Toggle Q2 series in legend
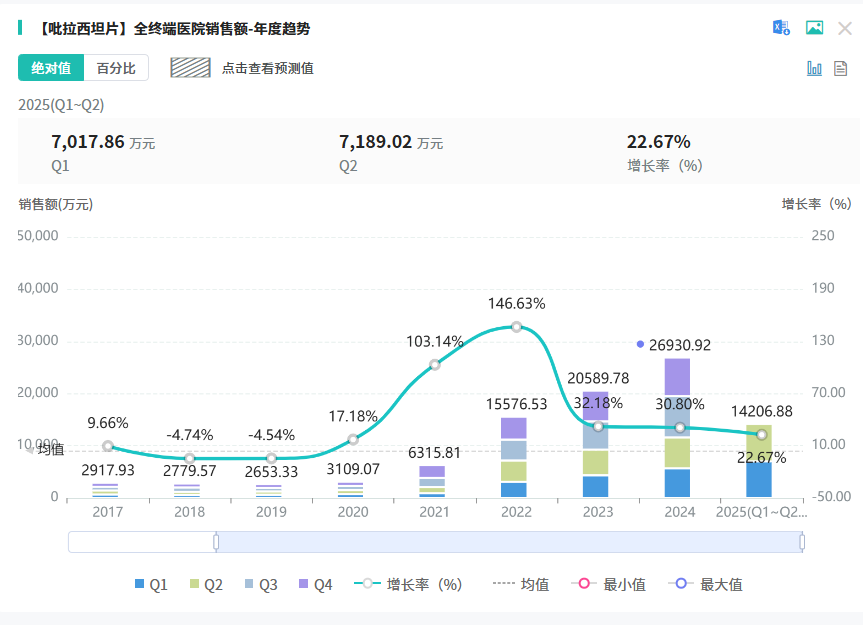This screenshot has width=863, height=625. (x=206, y=585)
